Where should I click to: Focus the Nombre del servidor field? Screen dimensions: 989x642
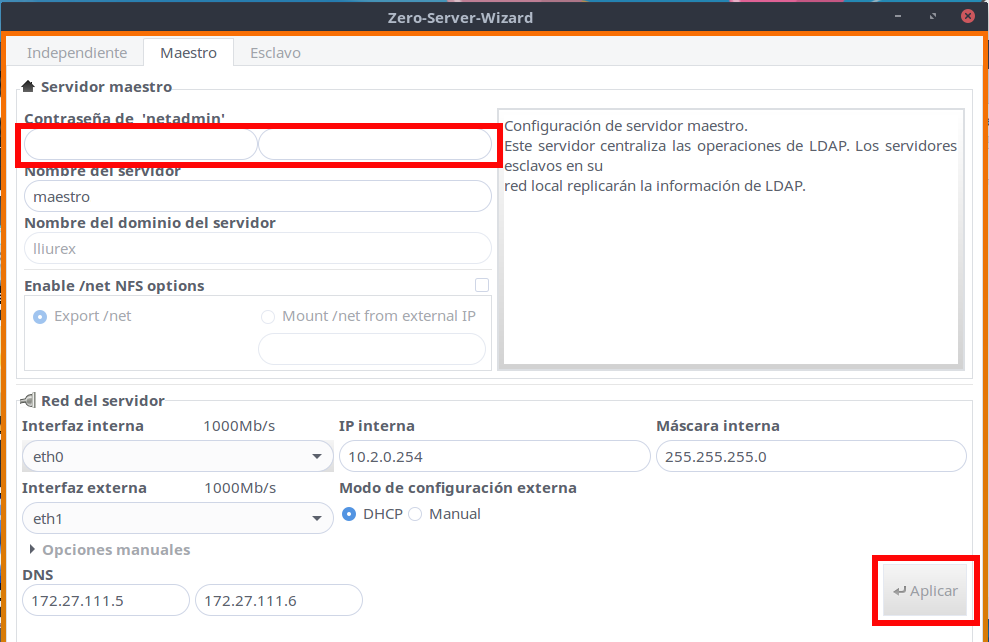click(x=257, y=197)
